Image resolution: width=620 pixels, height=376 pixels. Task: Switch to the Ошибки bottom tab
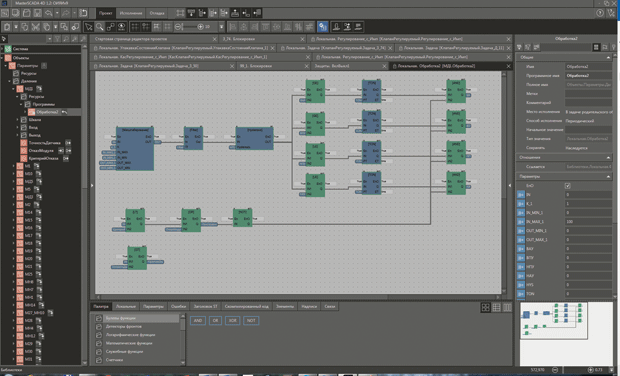point(178,306)
